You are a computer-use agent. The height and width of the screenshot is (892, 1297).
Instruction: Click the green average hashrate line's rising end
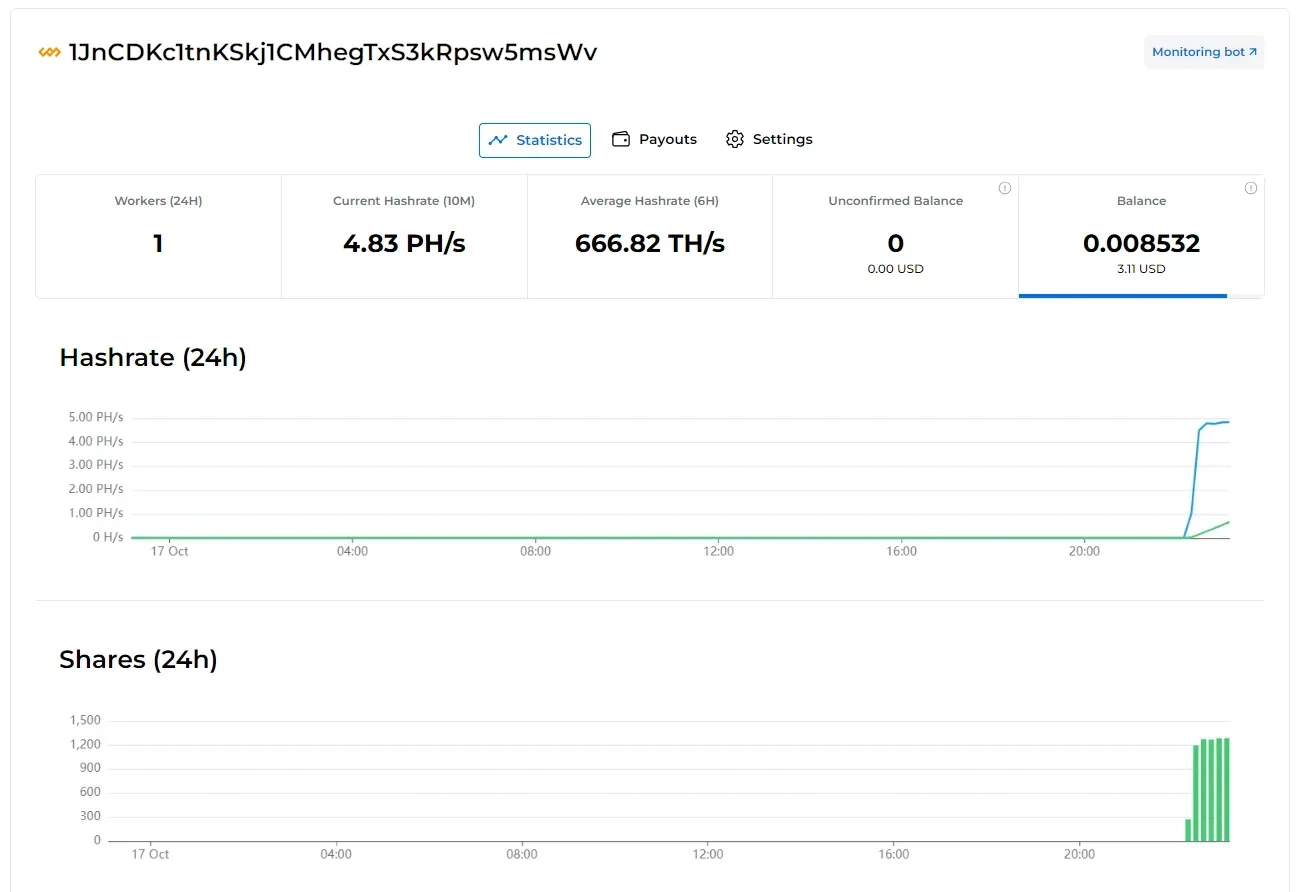[1224, 524]
